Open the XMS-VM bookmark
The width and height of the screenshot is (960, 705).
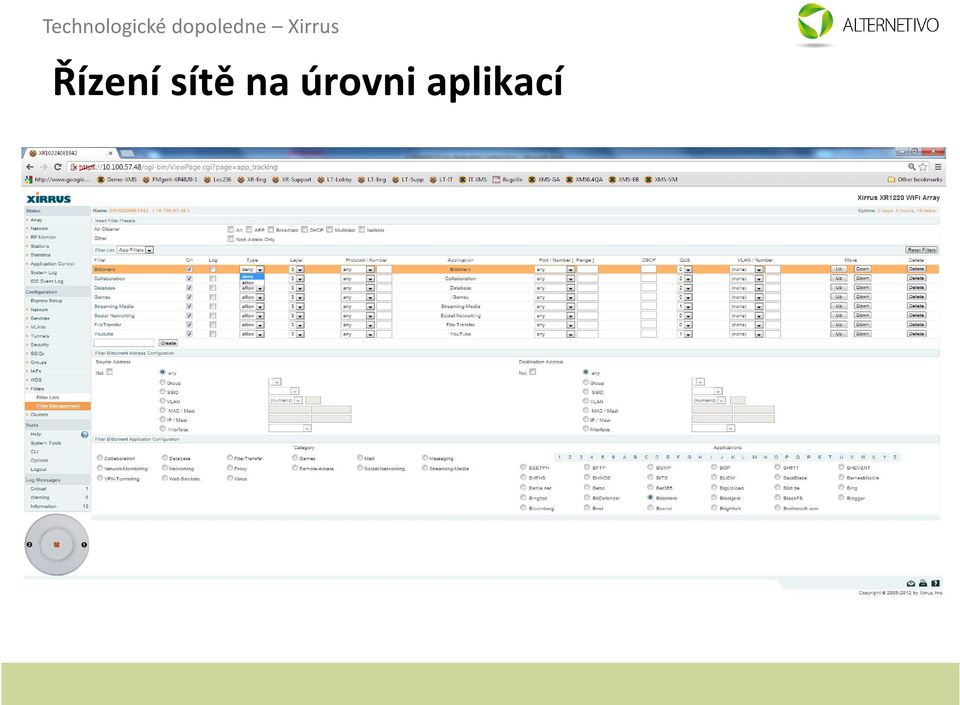tap(661, 180)
